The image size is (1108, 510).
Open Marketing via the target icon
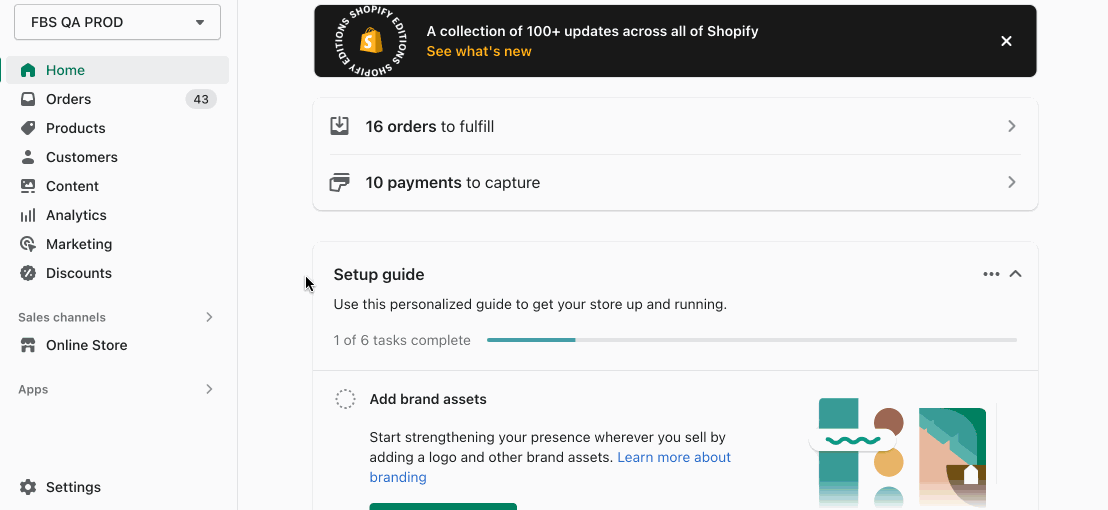[x=28, y=244]
